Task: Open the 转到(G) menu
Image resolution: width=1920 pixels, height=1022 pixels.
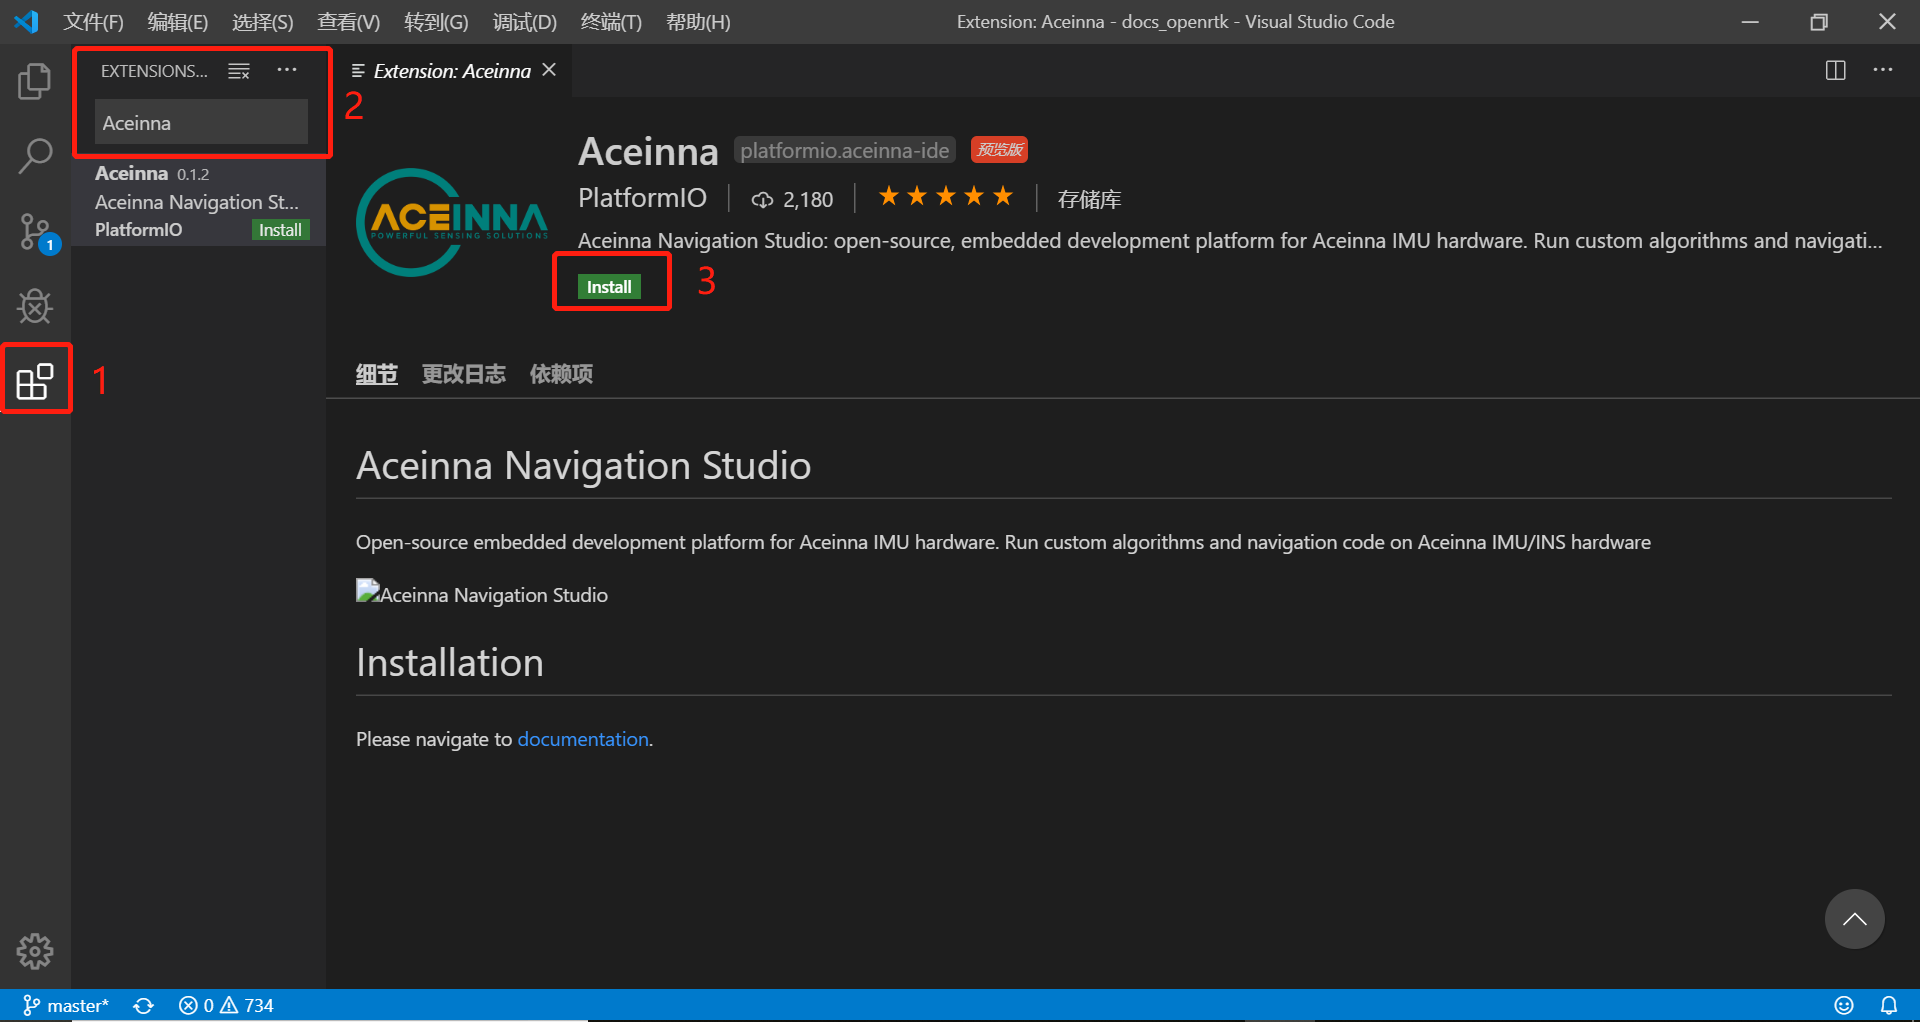Action: tap(436, 22)
